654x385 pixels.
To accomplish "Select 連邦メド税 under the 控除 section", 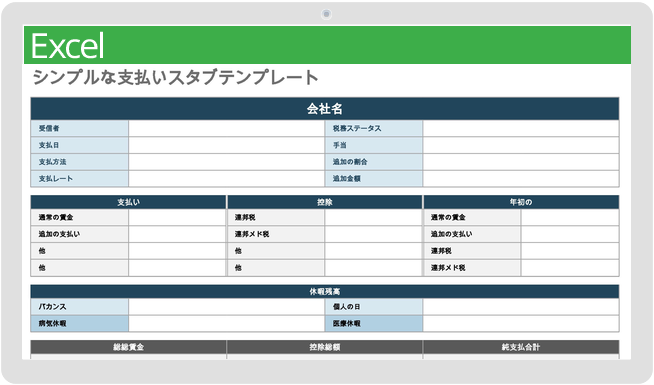I will (276, 234).
